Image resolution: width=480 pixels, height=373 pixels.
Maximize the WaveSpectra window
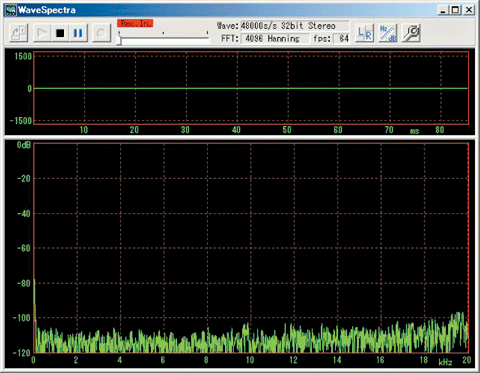pos(455,10)
